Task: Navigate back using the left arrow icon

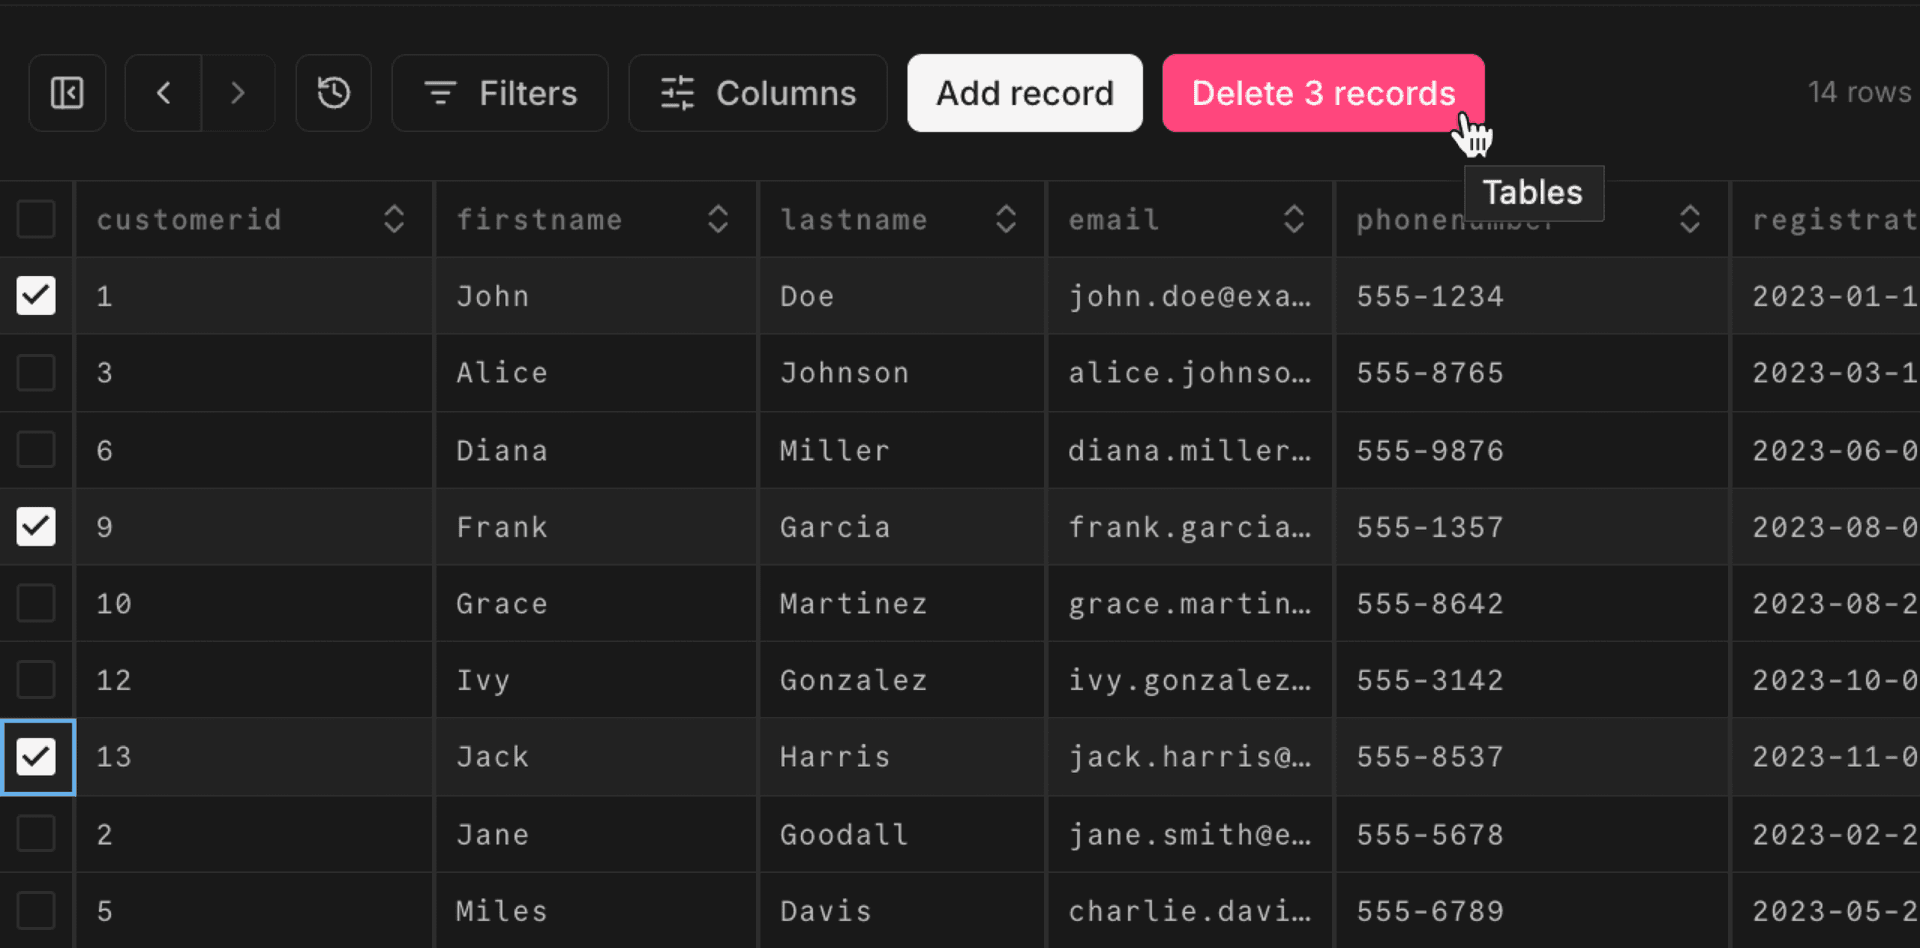Action: pos(163,93)
